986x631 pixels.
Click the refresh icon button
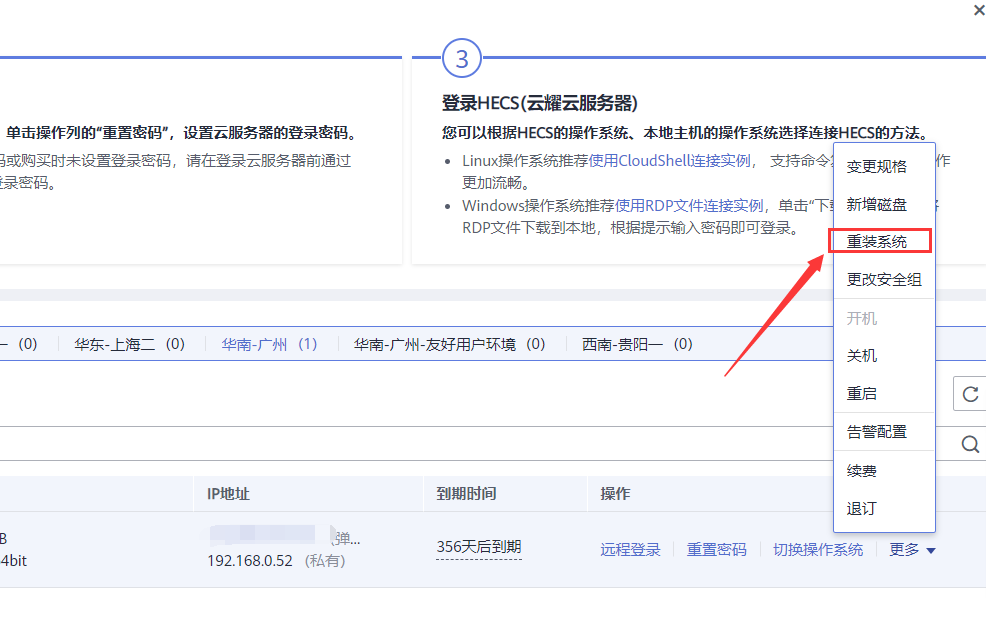click(x=970, y=394)
